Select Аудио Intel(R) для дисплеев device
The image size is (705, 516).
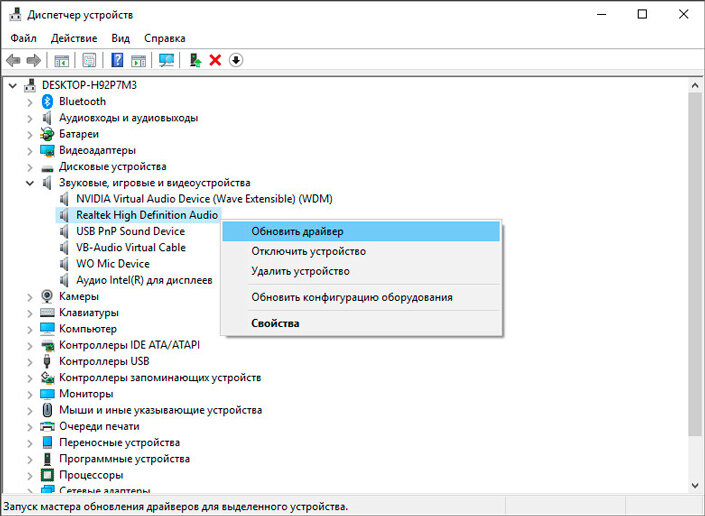point(144,280)
